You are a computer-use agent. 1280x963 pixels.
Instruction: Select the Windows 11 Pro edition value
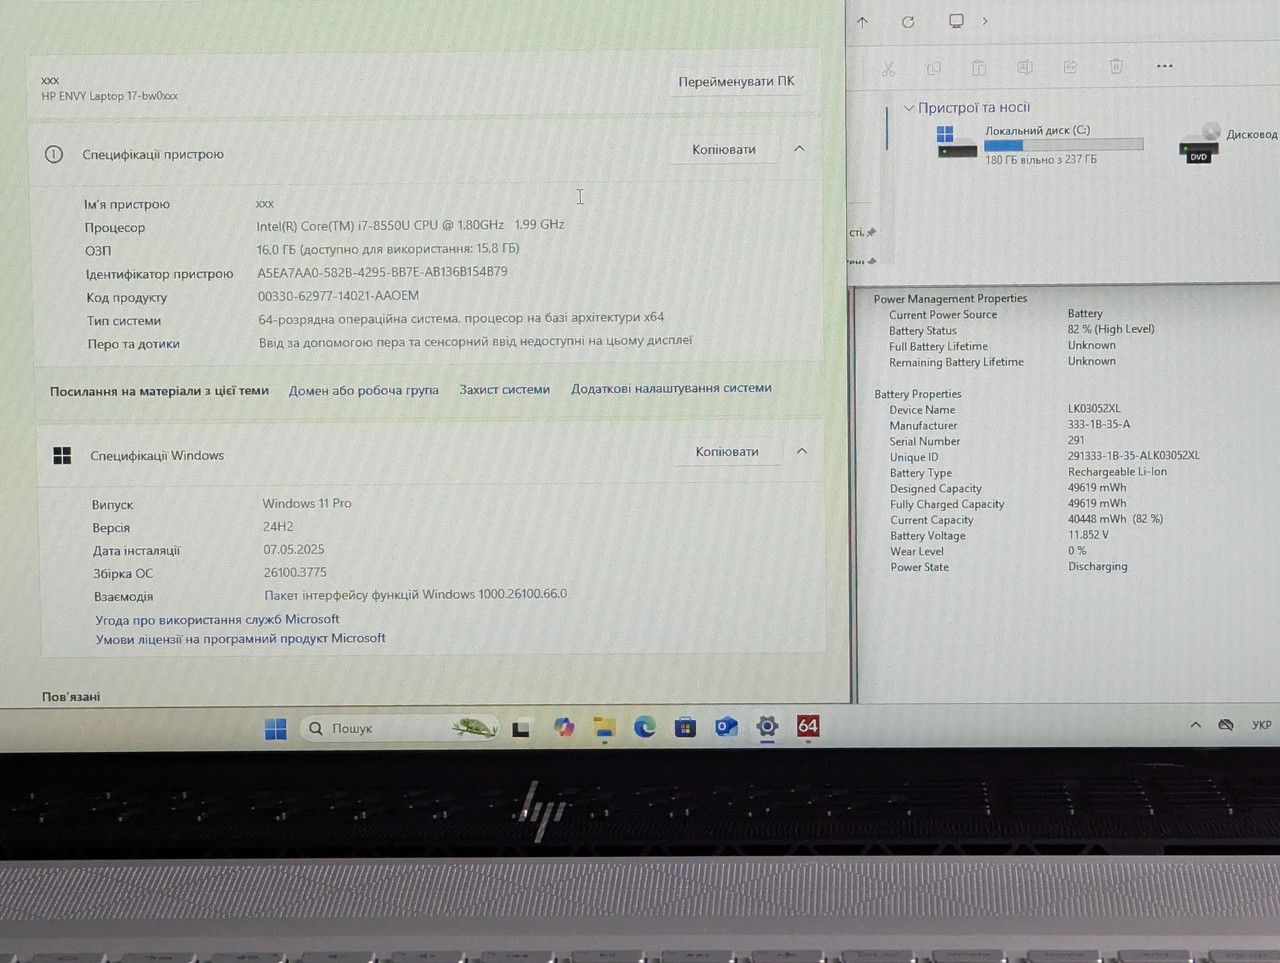(307, 503)
